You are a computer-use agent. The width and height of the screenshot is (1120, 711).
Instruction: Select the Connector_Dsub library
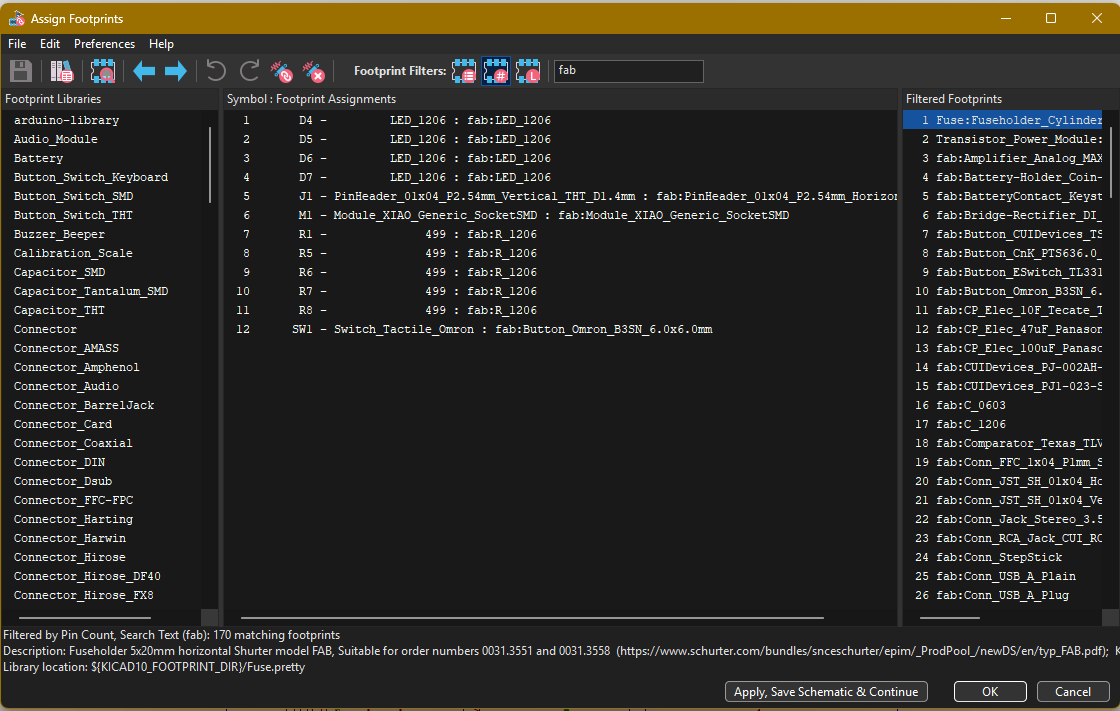[x=63, y=481]
